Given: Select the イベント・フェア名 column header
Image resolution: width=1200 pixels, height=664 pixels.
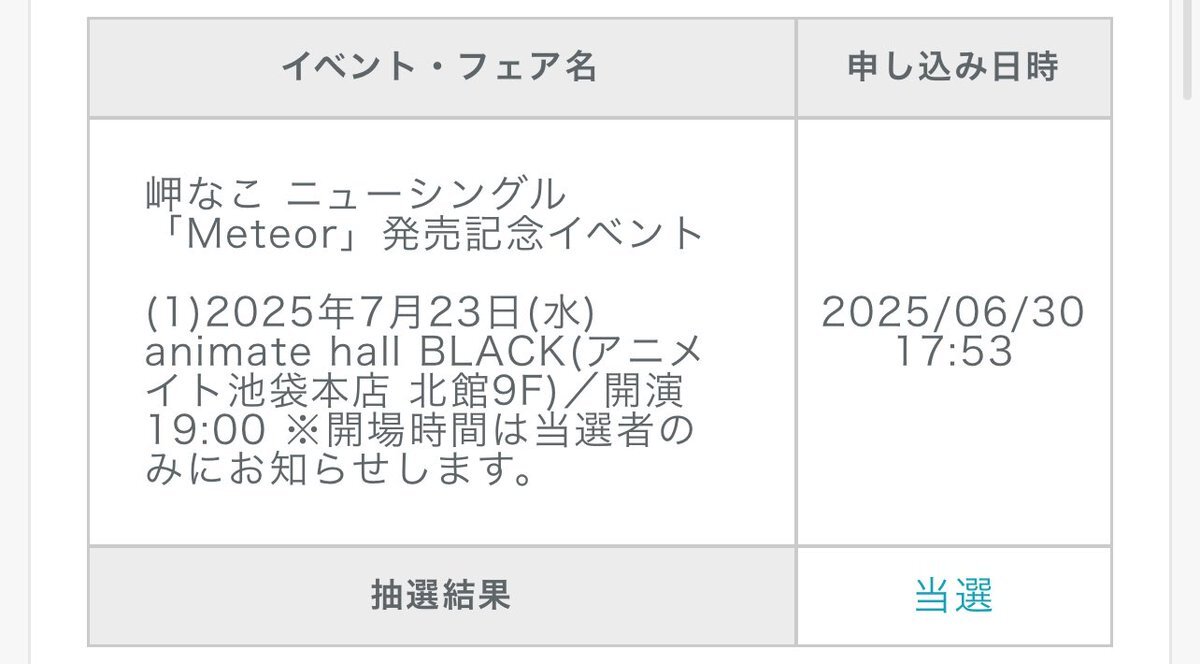Looking at the screenshot, I should [x=441, y=67].
